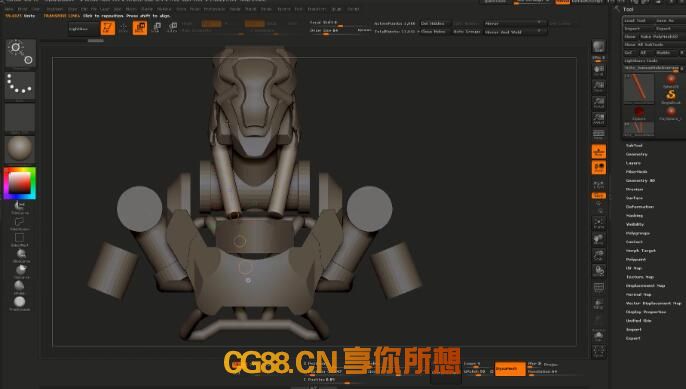Select the SimpleBrush S tool icon
This screenshot has height=389, width=686.
671,96
